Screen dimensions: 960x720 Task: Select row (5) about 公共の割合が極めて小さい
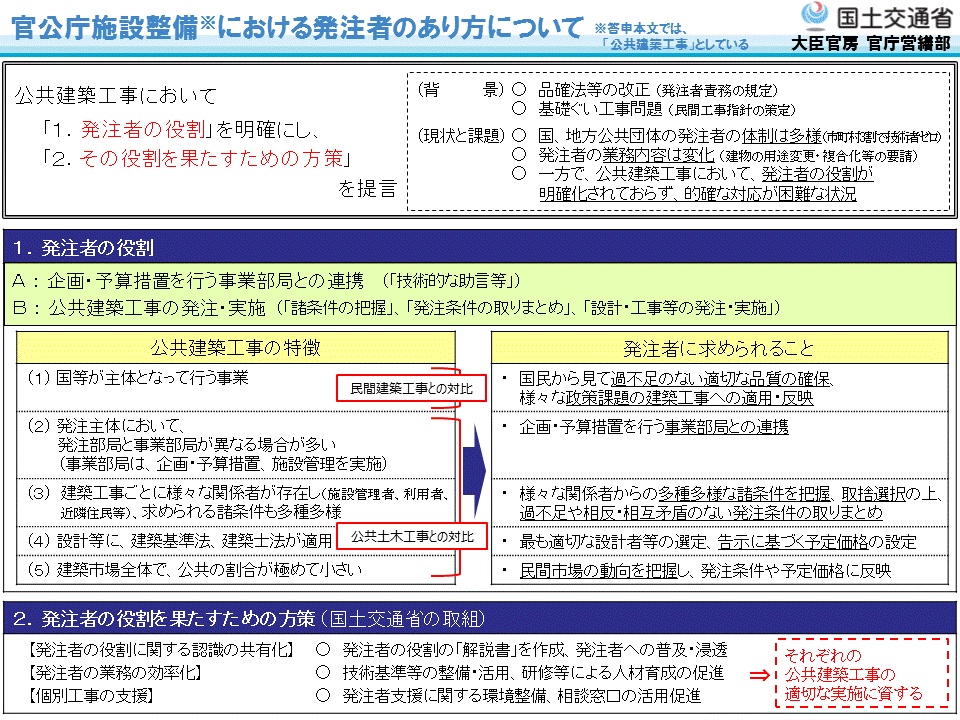tap(195, 570)
